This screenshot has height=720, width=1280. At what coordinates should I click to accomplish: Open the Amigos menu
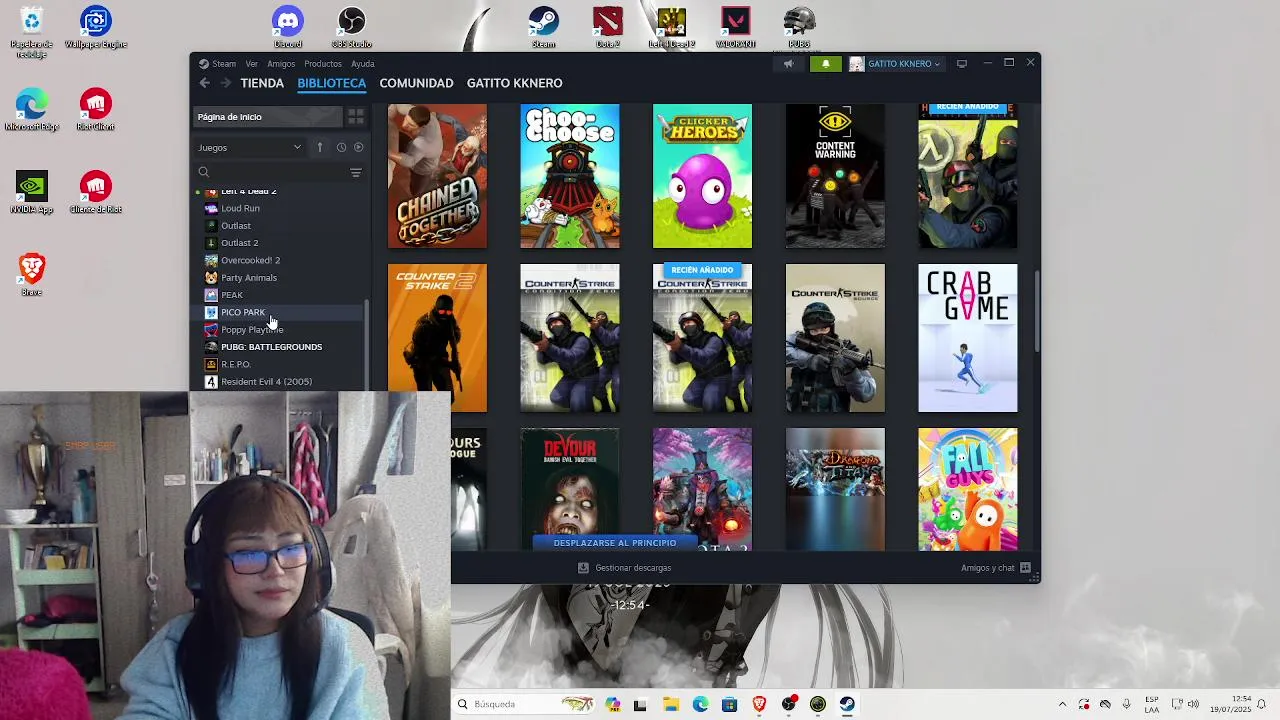click(281, 64)
